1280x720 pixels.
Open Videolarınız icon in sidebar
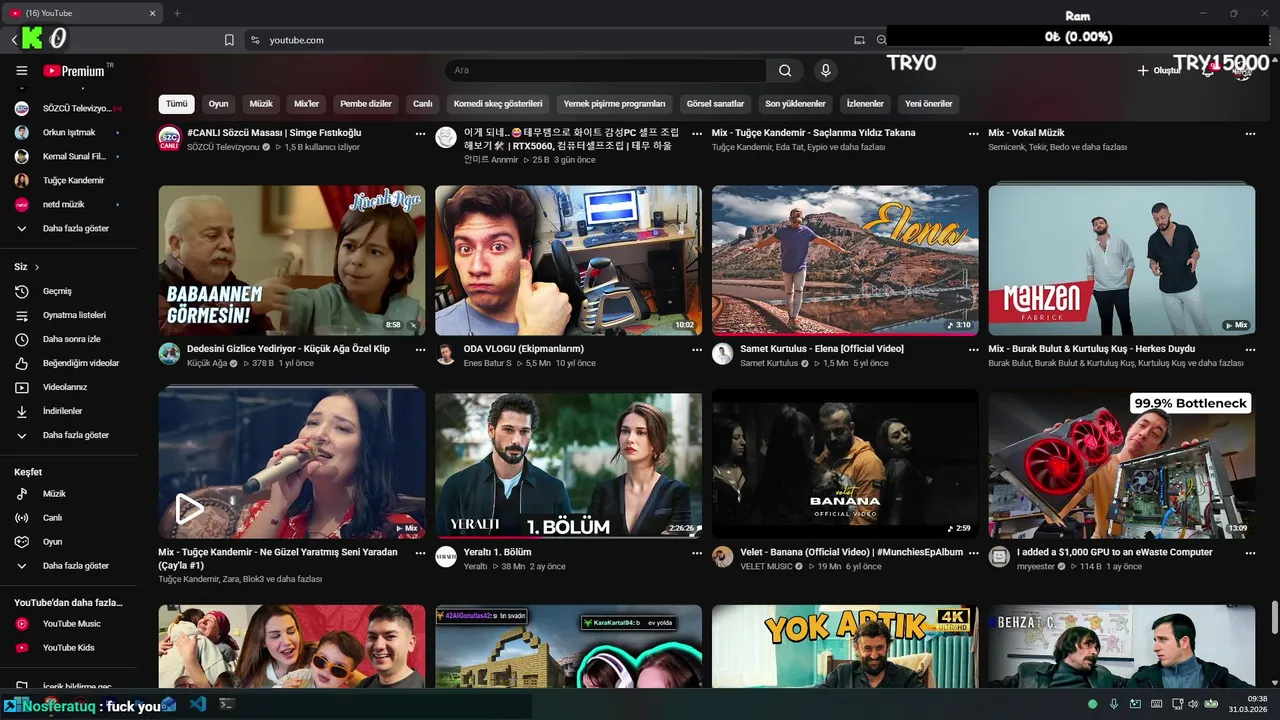21,387
